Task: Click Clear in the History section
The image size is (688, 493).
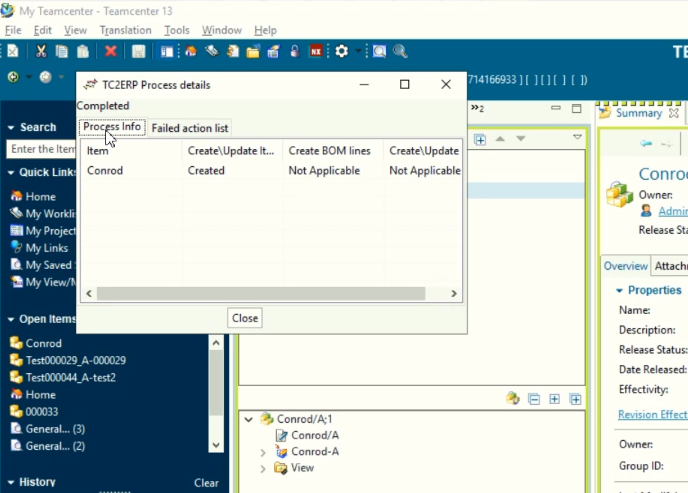Action: click(x=206, y=483)
